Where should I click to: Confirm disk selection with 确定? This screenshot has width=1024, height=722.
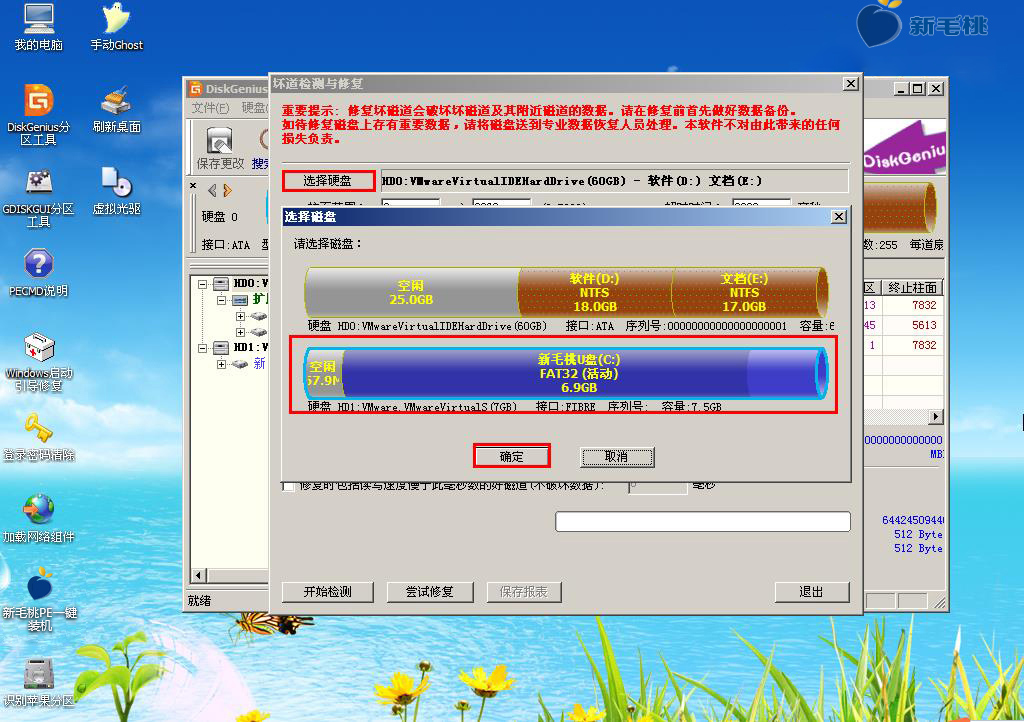(x=511, y=456)
